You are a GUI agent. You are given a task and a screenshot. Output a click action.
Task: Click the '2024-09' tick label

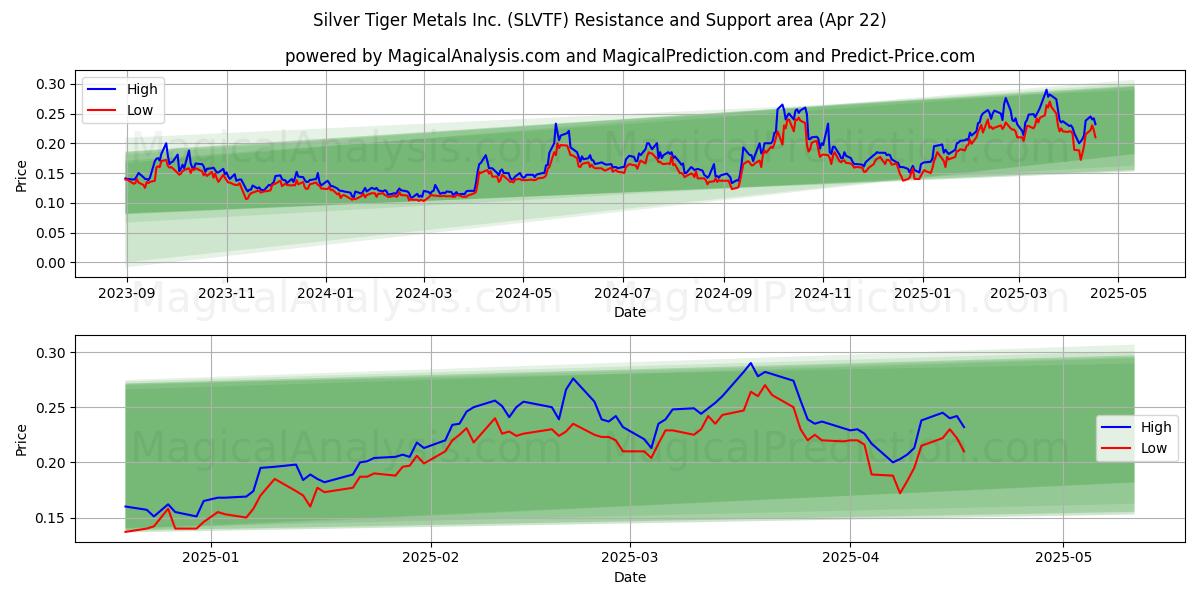725,293
